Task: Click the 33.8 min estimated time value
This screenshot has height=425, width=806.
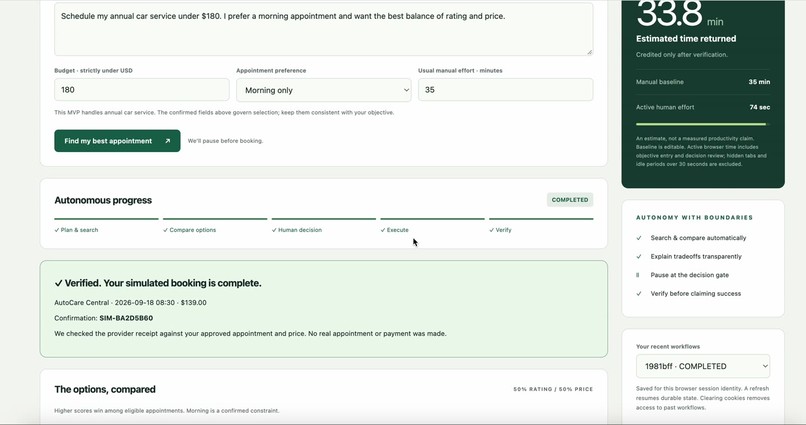Action: tap(680, 14)
